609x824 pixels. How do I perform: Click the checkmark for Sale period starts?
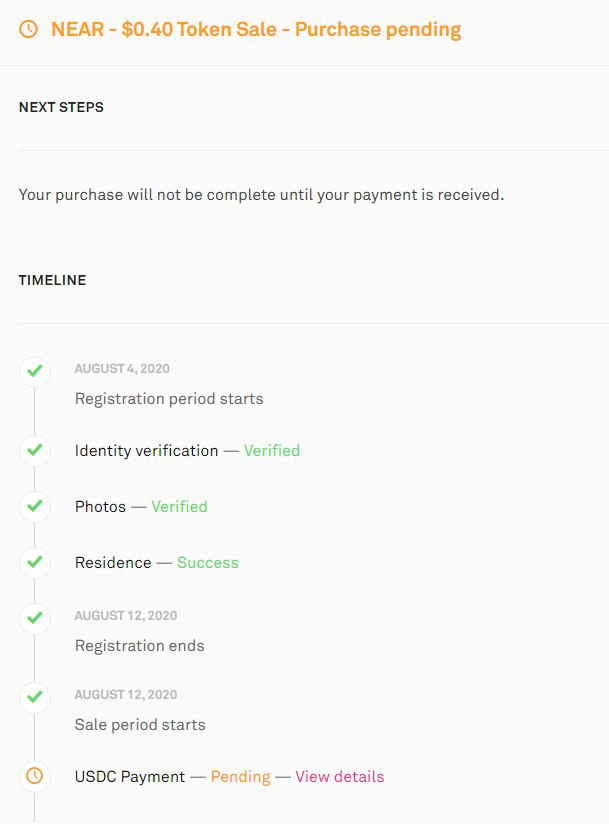coord(35,697)
